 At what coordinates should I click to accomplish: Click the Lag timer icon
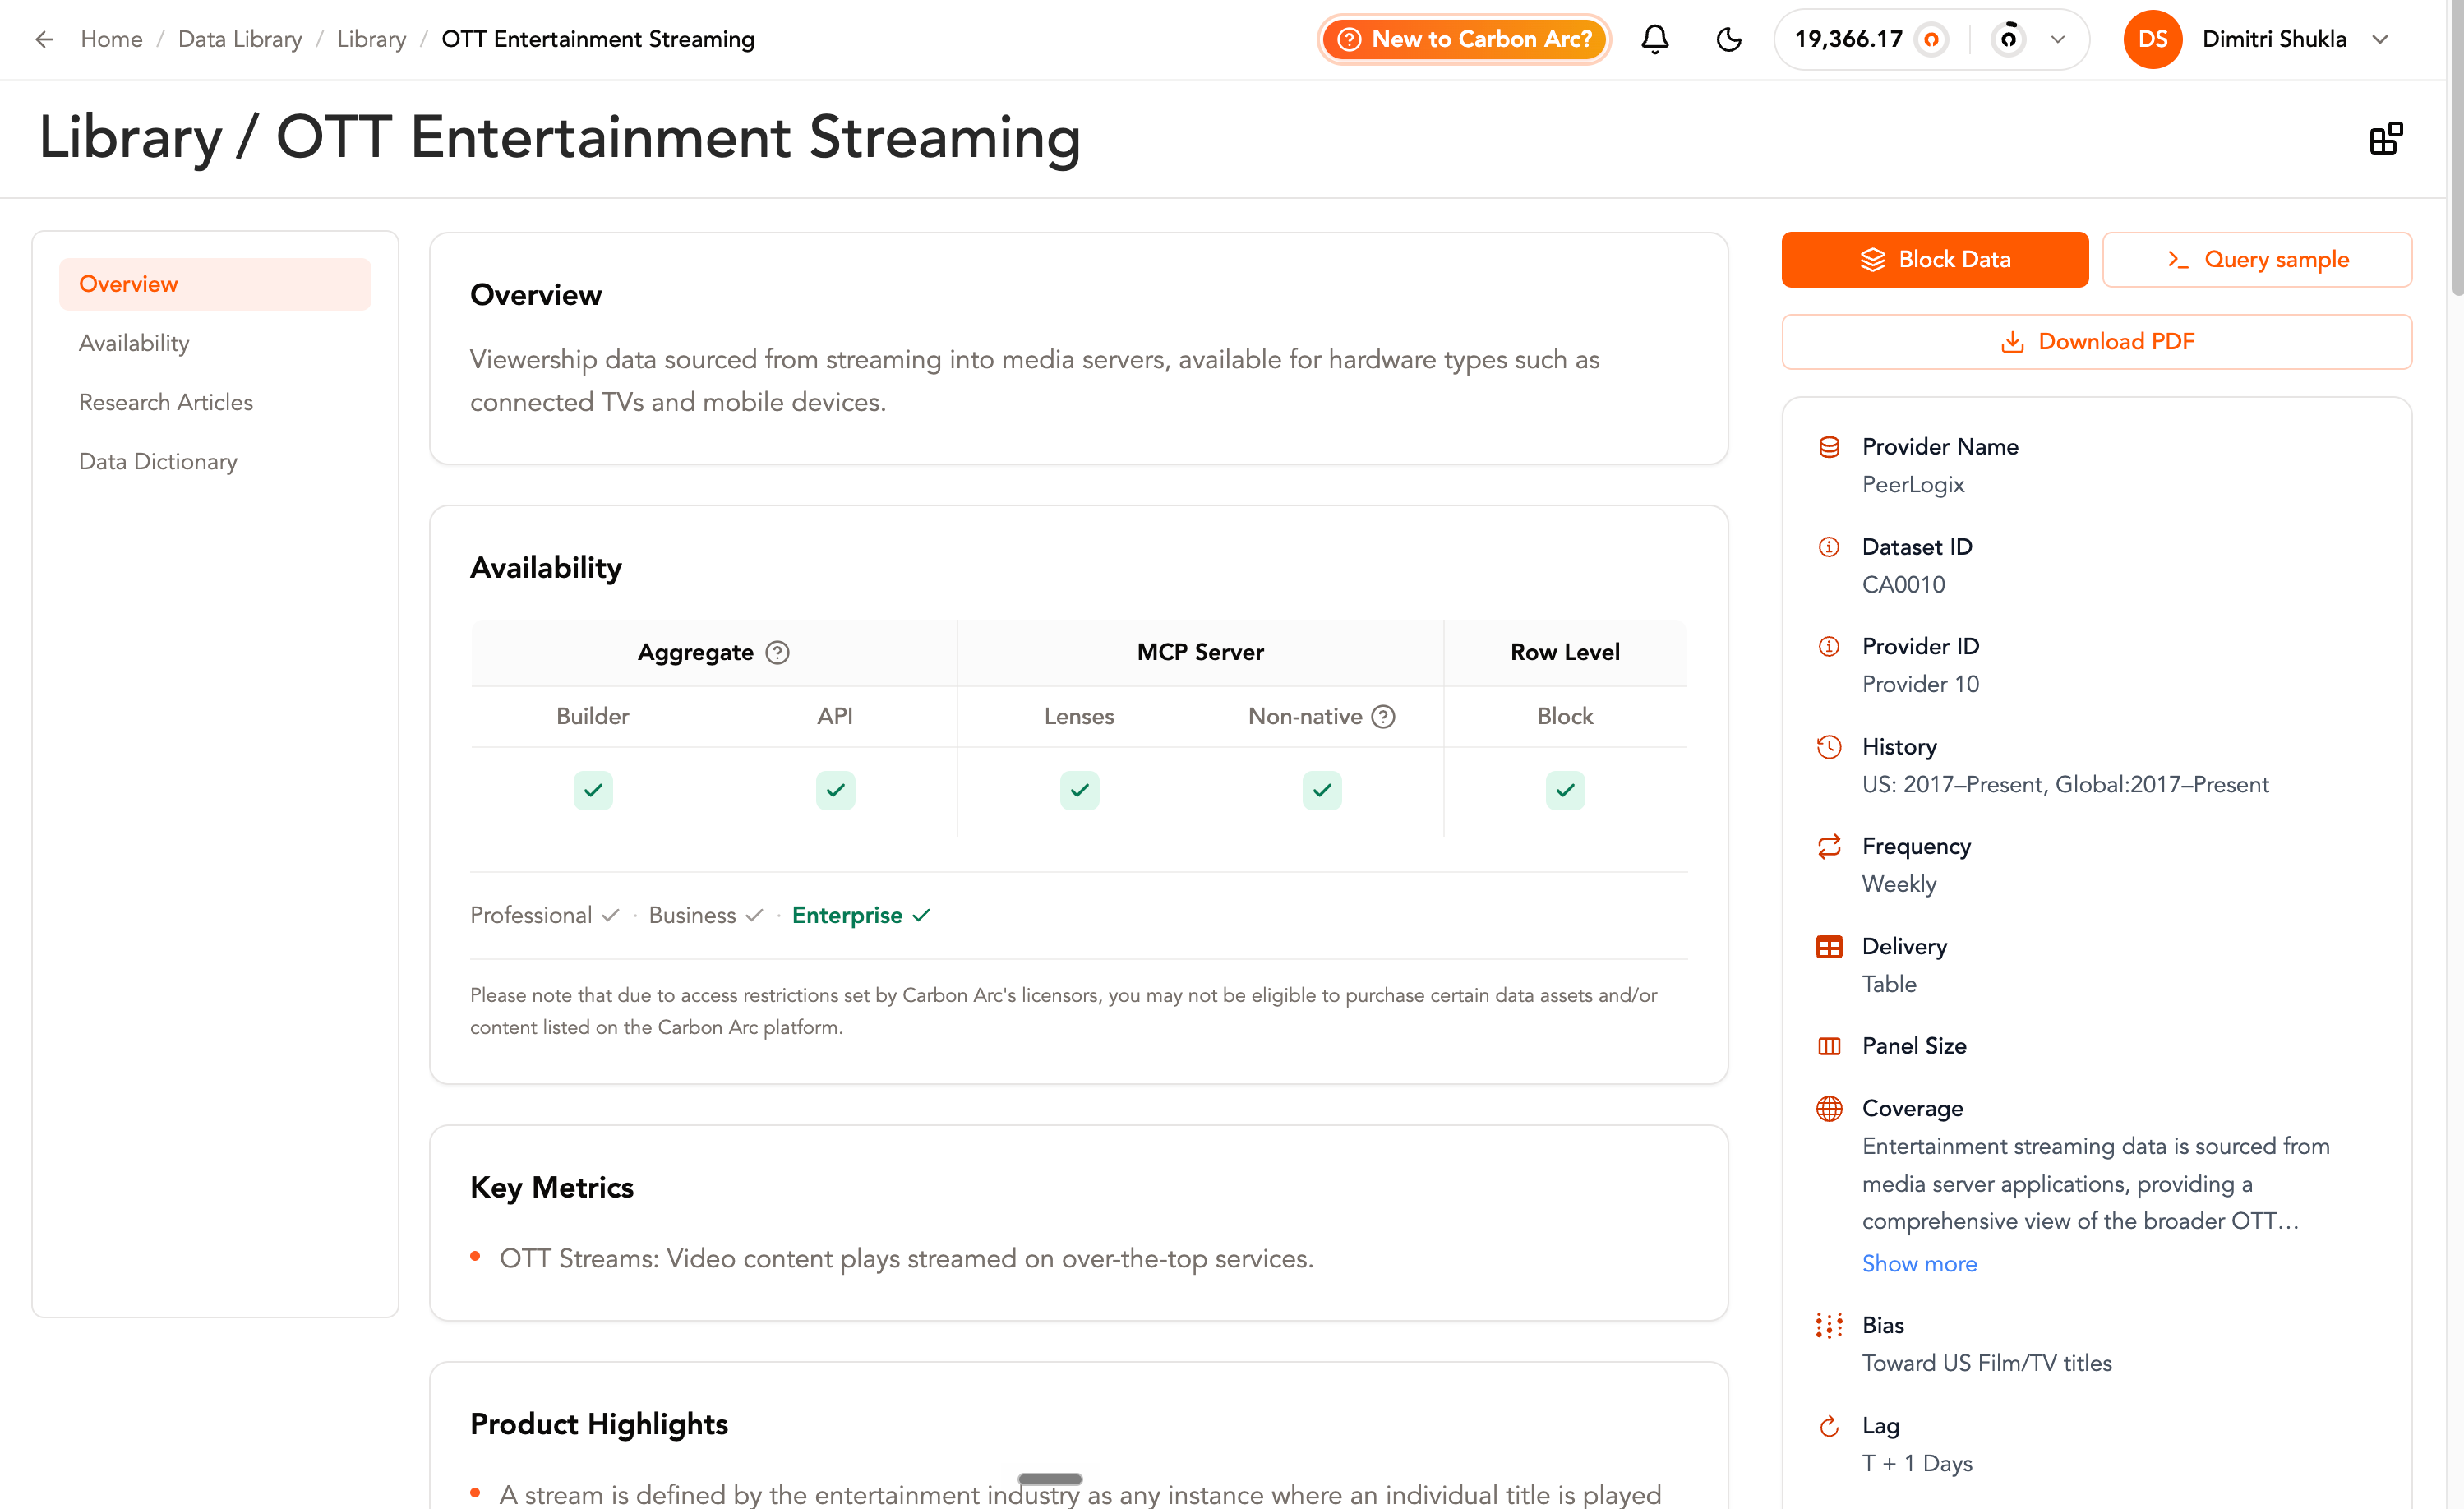1829,1426
